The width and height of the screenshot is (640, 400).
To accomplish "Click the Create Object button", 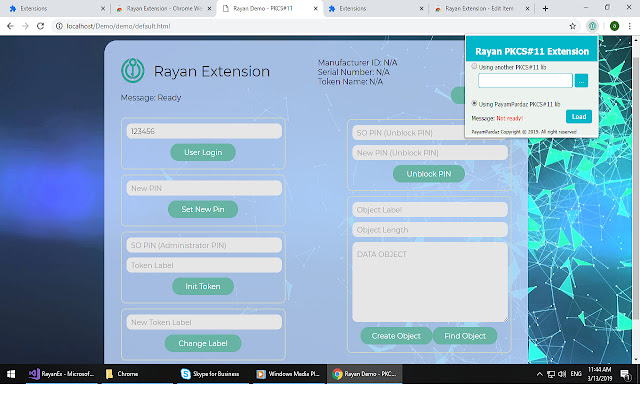I will pyautogui.click(x=396, y=336).
